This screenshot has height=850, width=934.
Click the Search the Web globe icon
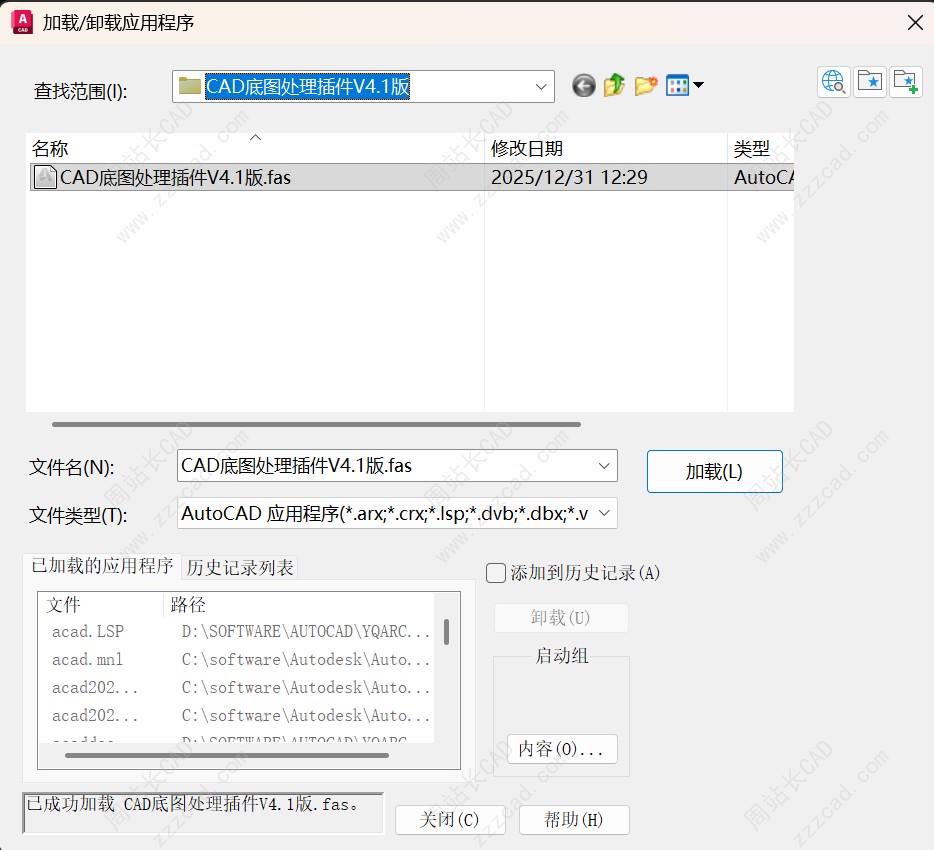pos(833,83)
